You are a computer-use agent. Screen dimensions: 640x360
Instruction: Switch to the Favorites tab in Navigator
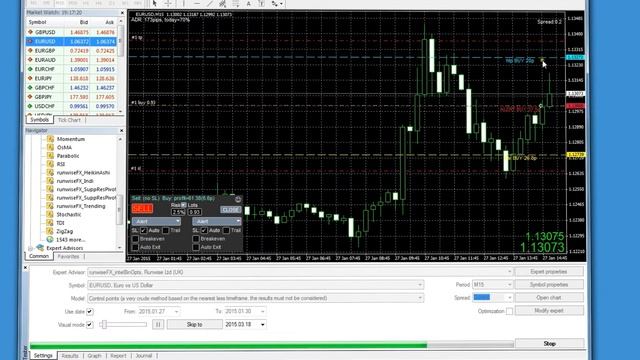(x=68, y=257)
